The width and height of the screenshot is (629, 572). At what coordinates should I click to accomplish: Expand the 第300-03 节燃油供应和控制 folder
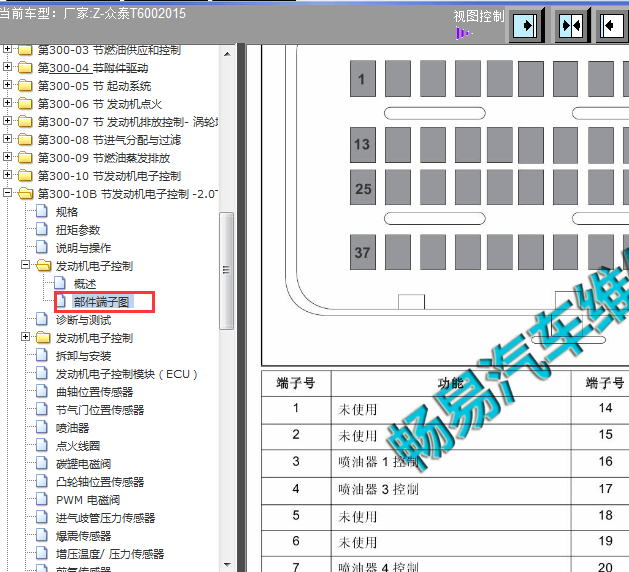(7, 49)
